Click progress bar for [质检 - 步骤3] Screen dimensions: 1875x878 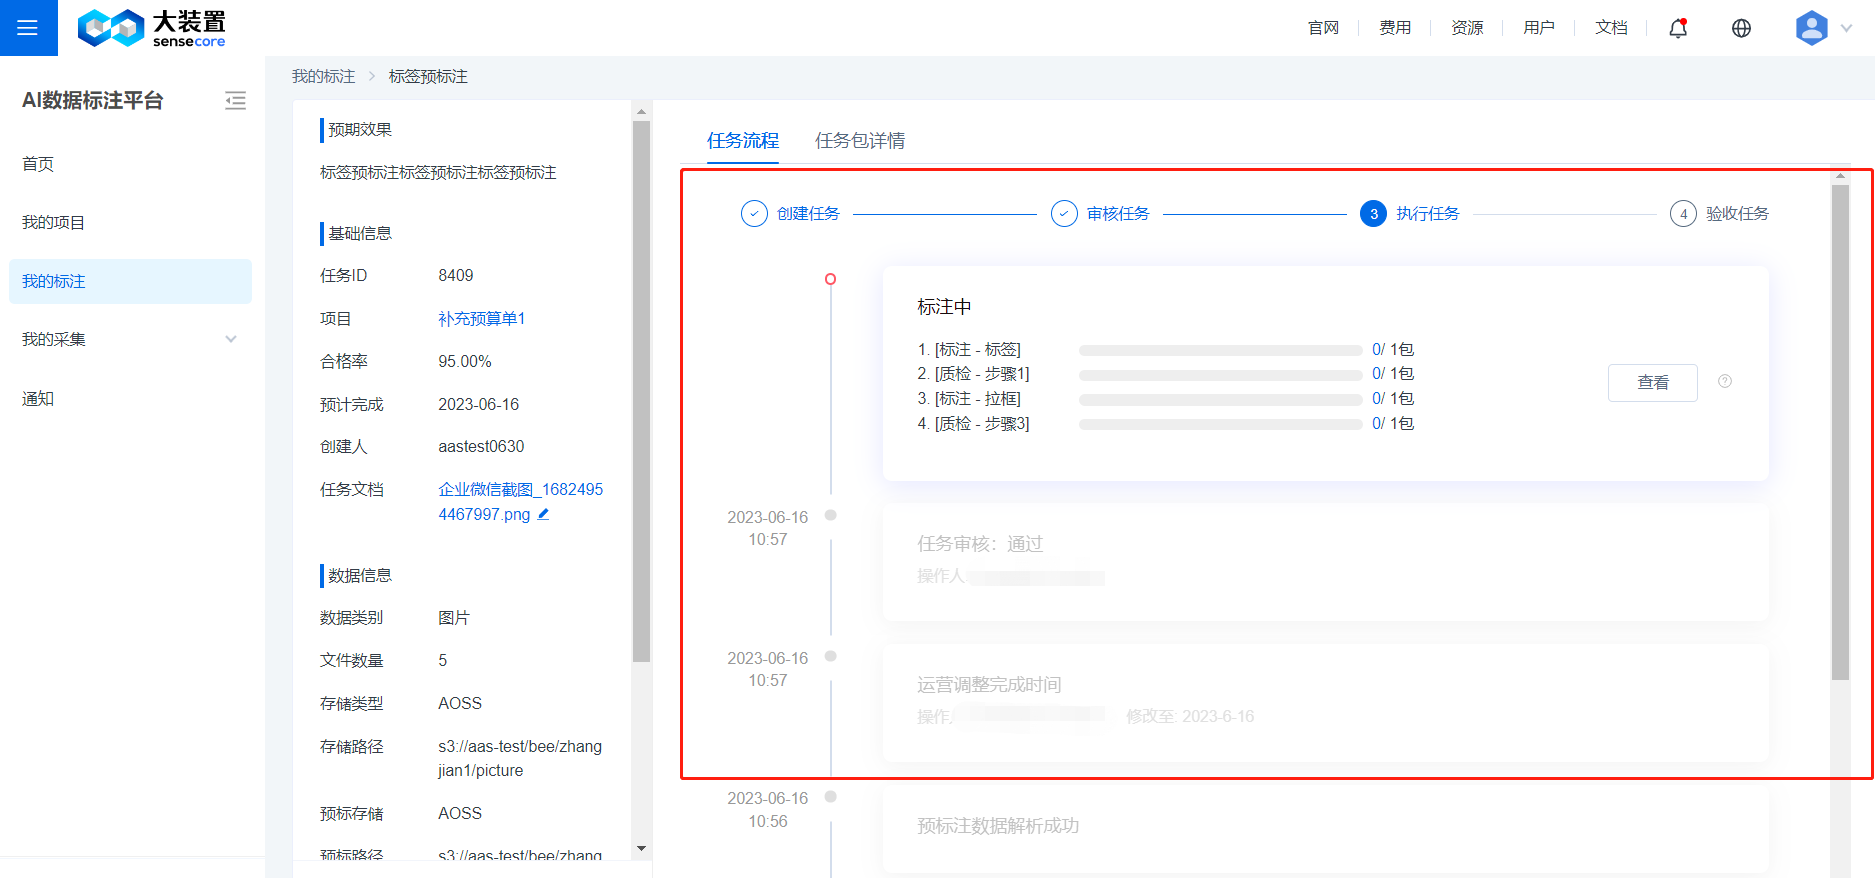[1220, 425]
